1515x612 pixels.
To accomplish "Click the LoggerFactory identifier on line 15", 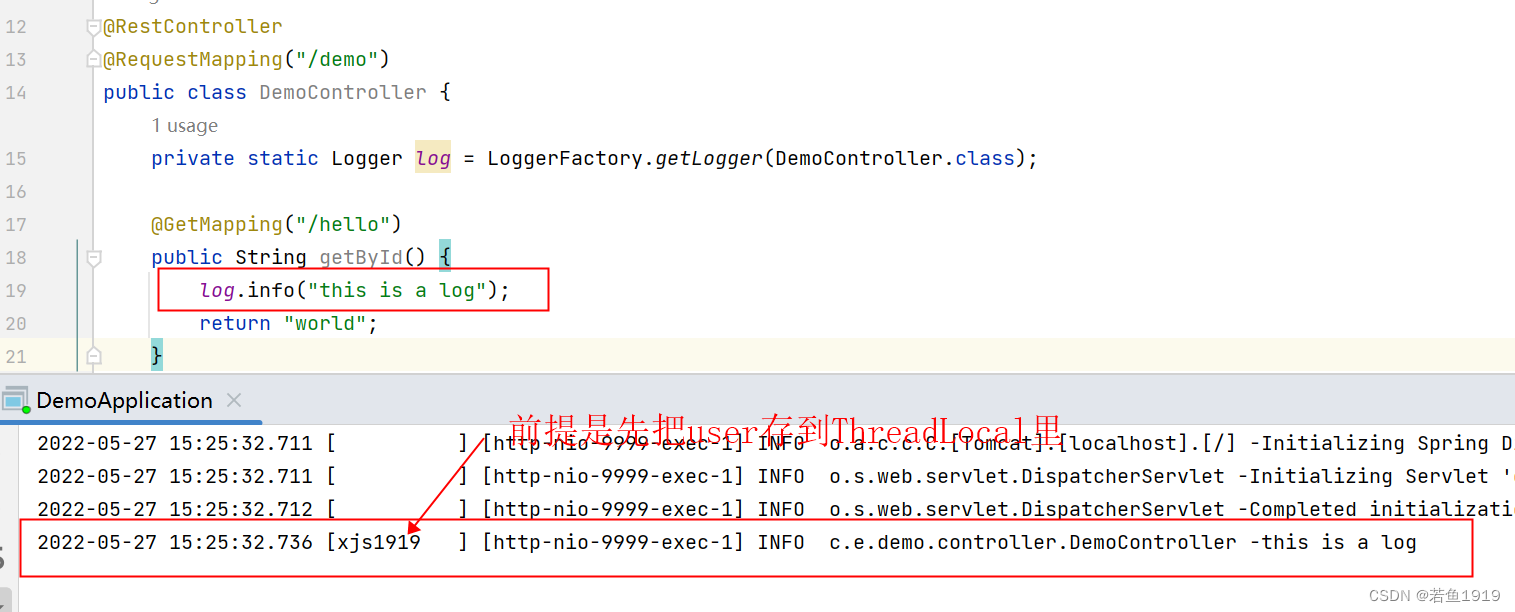I will (x=565, y=159).
